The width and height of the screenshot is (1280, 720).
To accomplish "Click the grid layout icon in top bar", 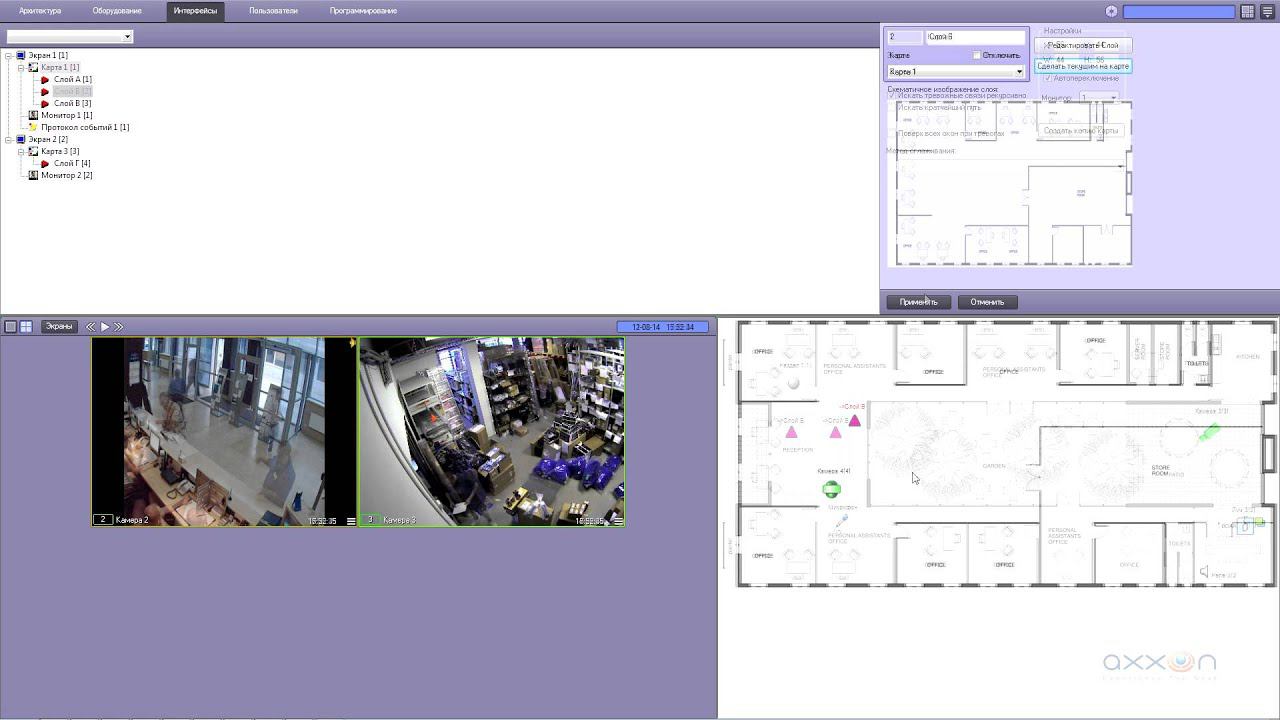I will 1248,12.
